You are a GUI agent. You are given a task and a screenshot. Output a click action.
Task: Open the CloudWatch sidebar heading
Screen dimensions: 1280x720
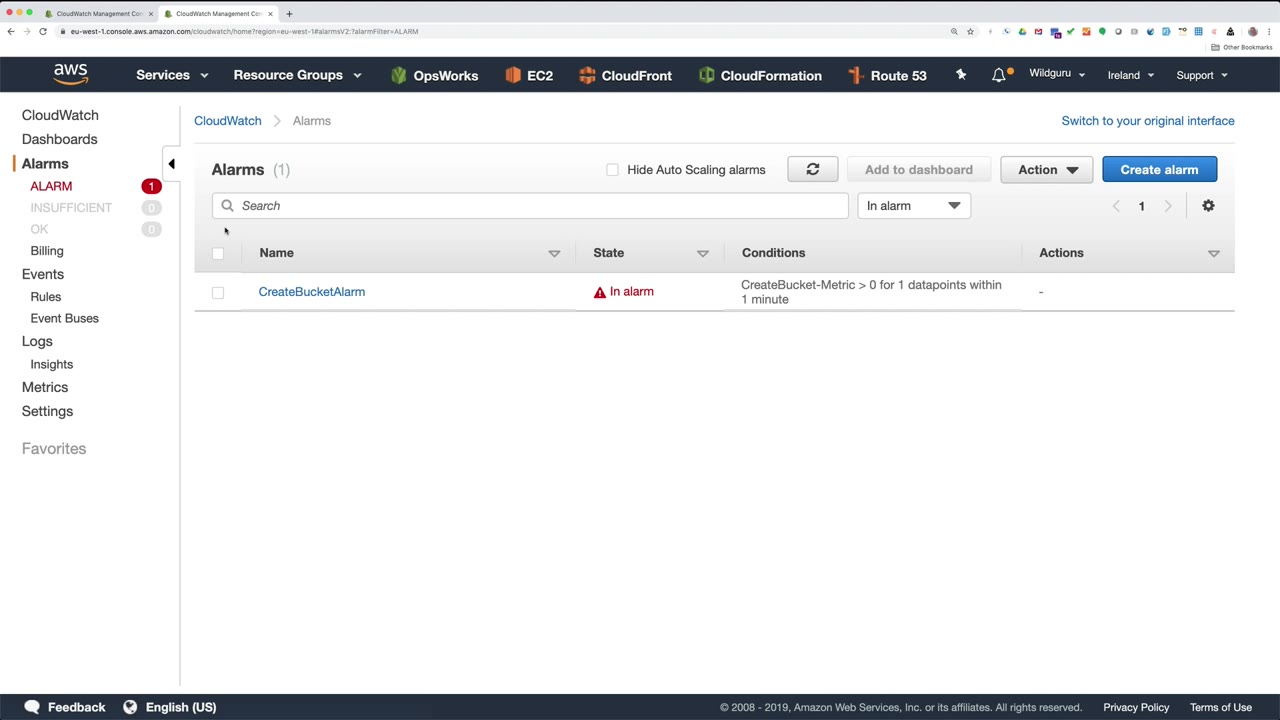(60, 115)
